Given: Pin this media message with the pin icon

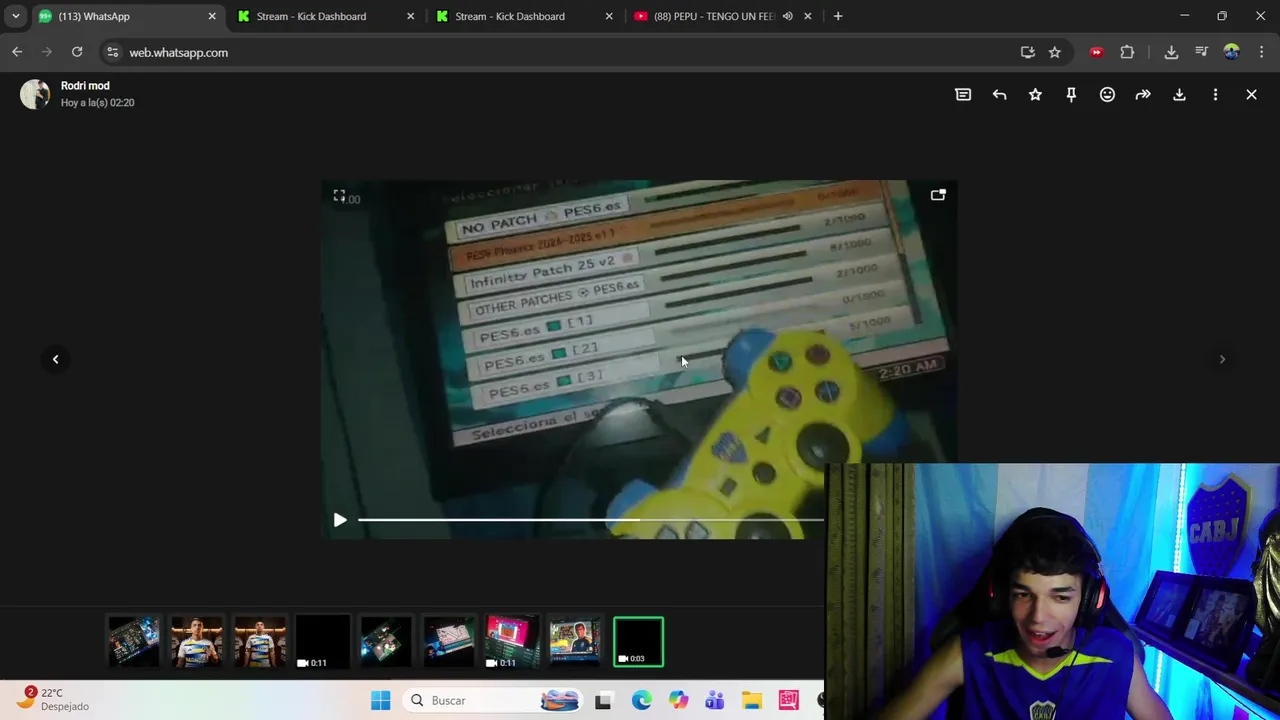Looking at the screenshot, I should 1071,94.
